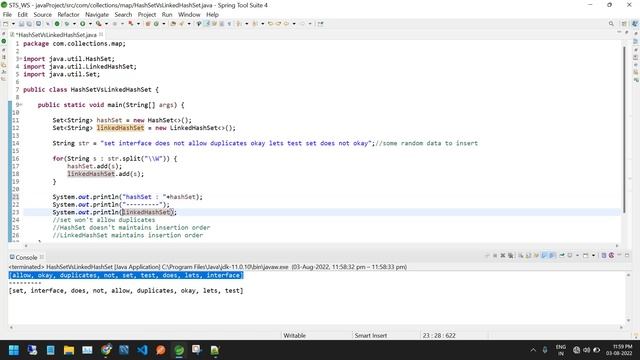Expand the Display Selected Console dropdown
This screenshot has height=360, width=640.
(577, 256)
